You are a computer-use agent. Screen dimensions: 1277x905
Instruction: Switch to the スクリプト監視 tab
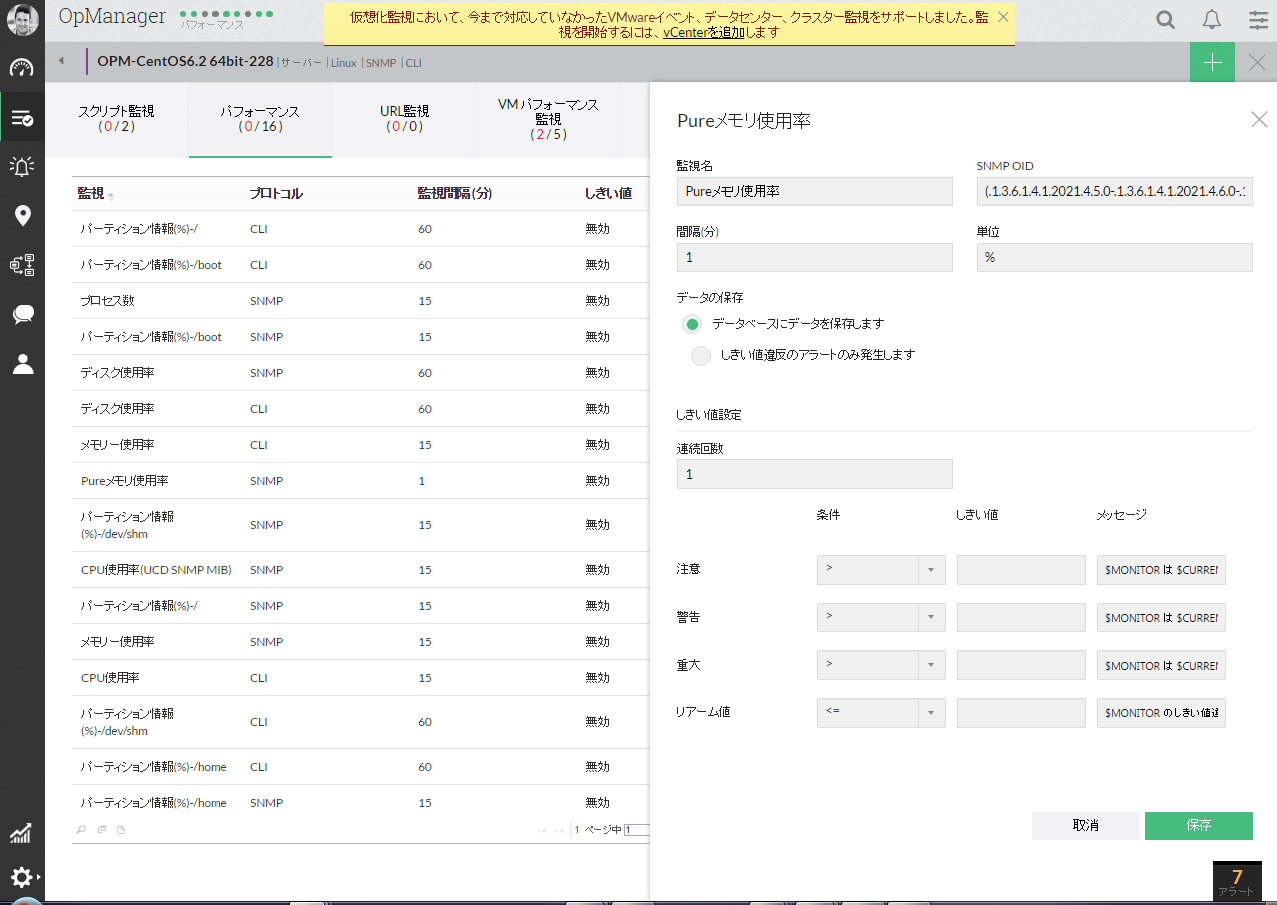pyautogui.click(x=116, y=119)
